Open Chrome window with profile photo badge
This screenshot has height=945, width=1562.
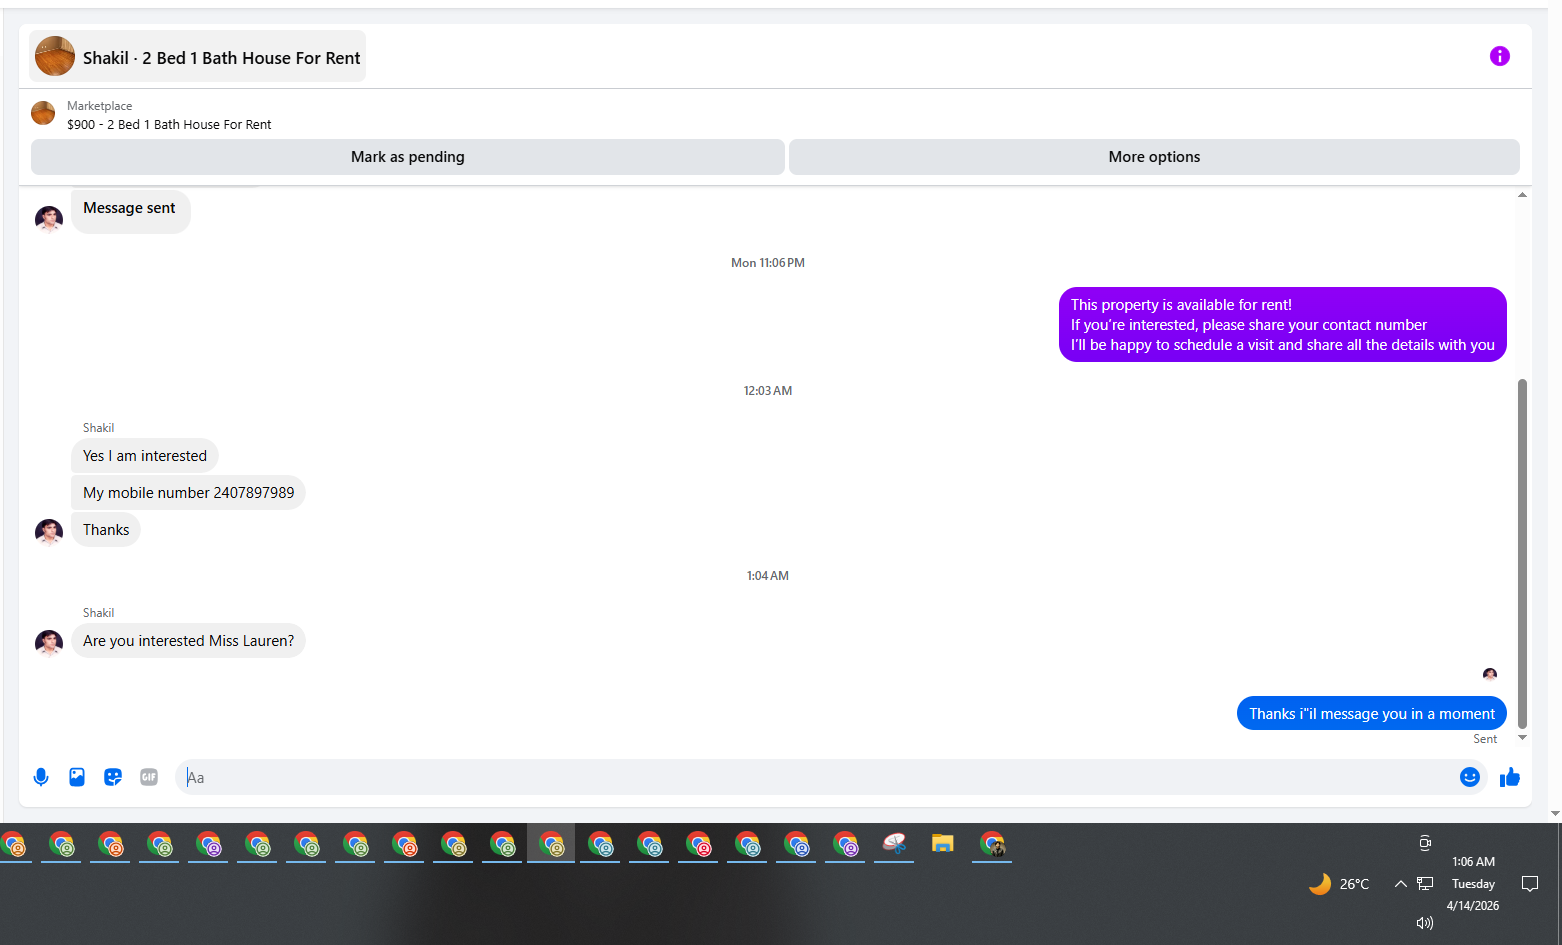tap(992, 844)
